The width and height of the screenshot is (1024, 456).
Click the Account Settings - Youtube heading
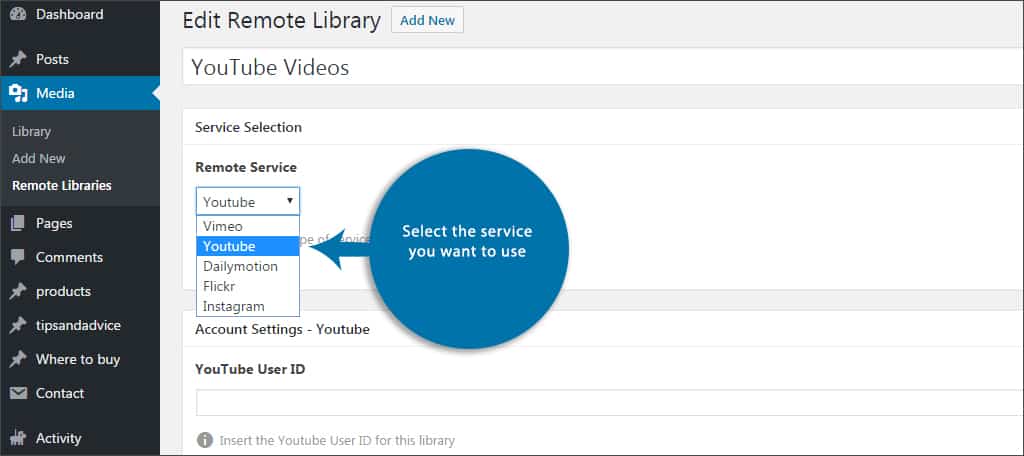(282, 330)
